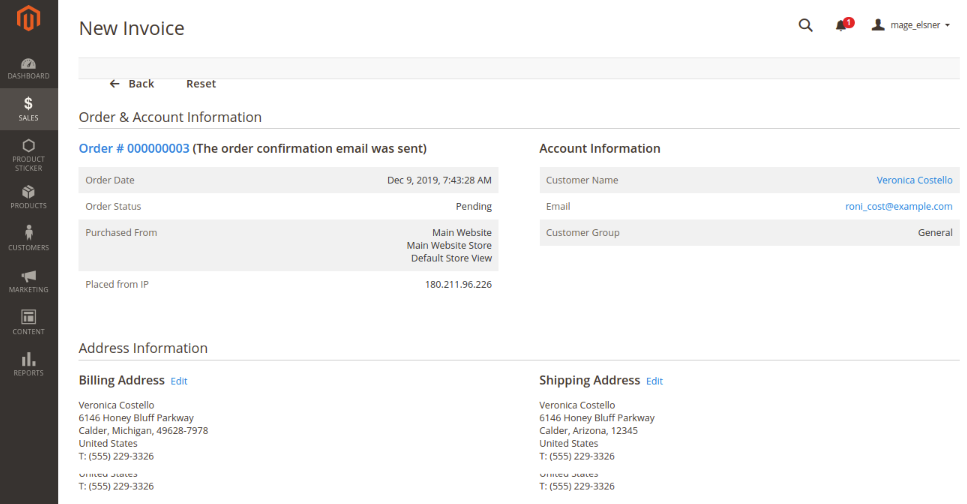Open Product Sticker sidebar icon
The image size is (967, 504).
pos(28,155)
